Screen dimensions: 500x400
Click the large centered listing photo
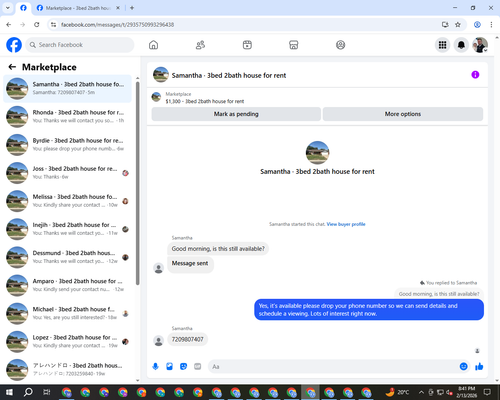[317, 153]
